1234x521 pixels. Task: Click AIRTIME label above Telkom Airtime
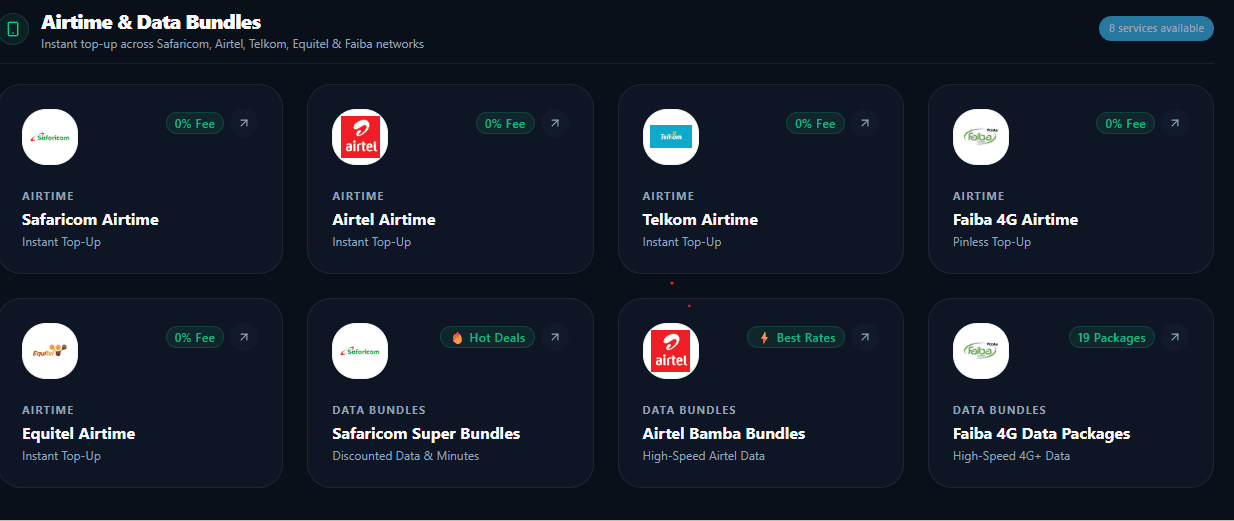pyautogui.click(x=668, y=196)
